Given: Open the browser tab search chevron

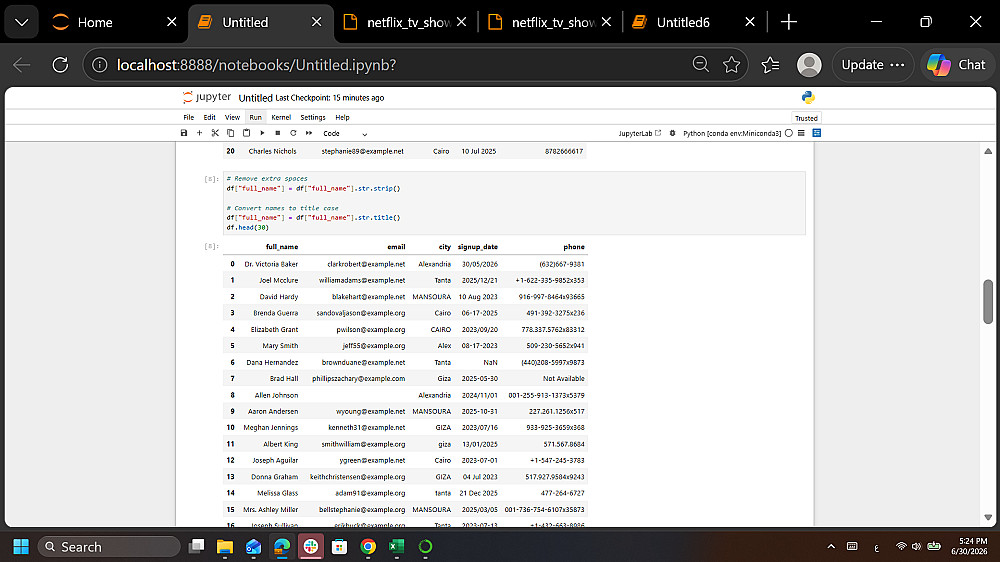Looking at the screenshot, I should point(22,22).
